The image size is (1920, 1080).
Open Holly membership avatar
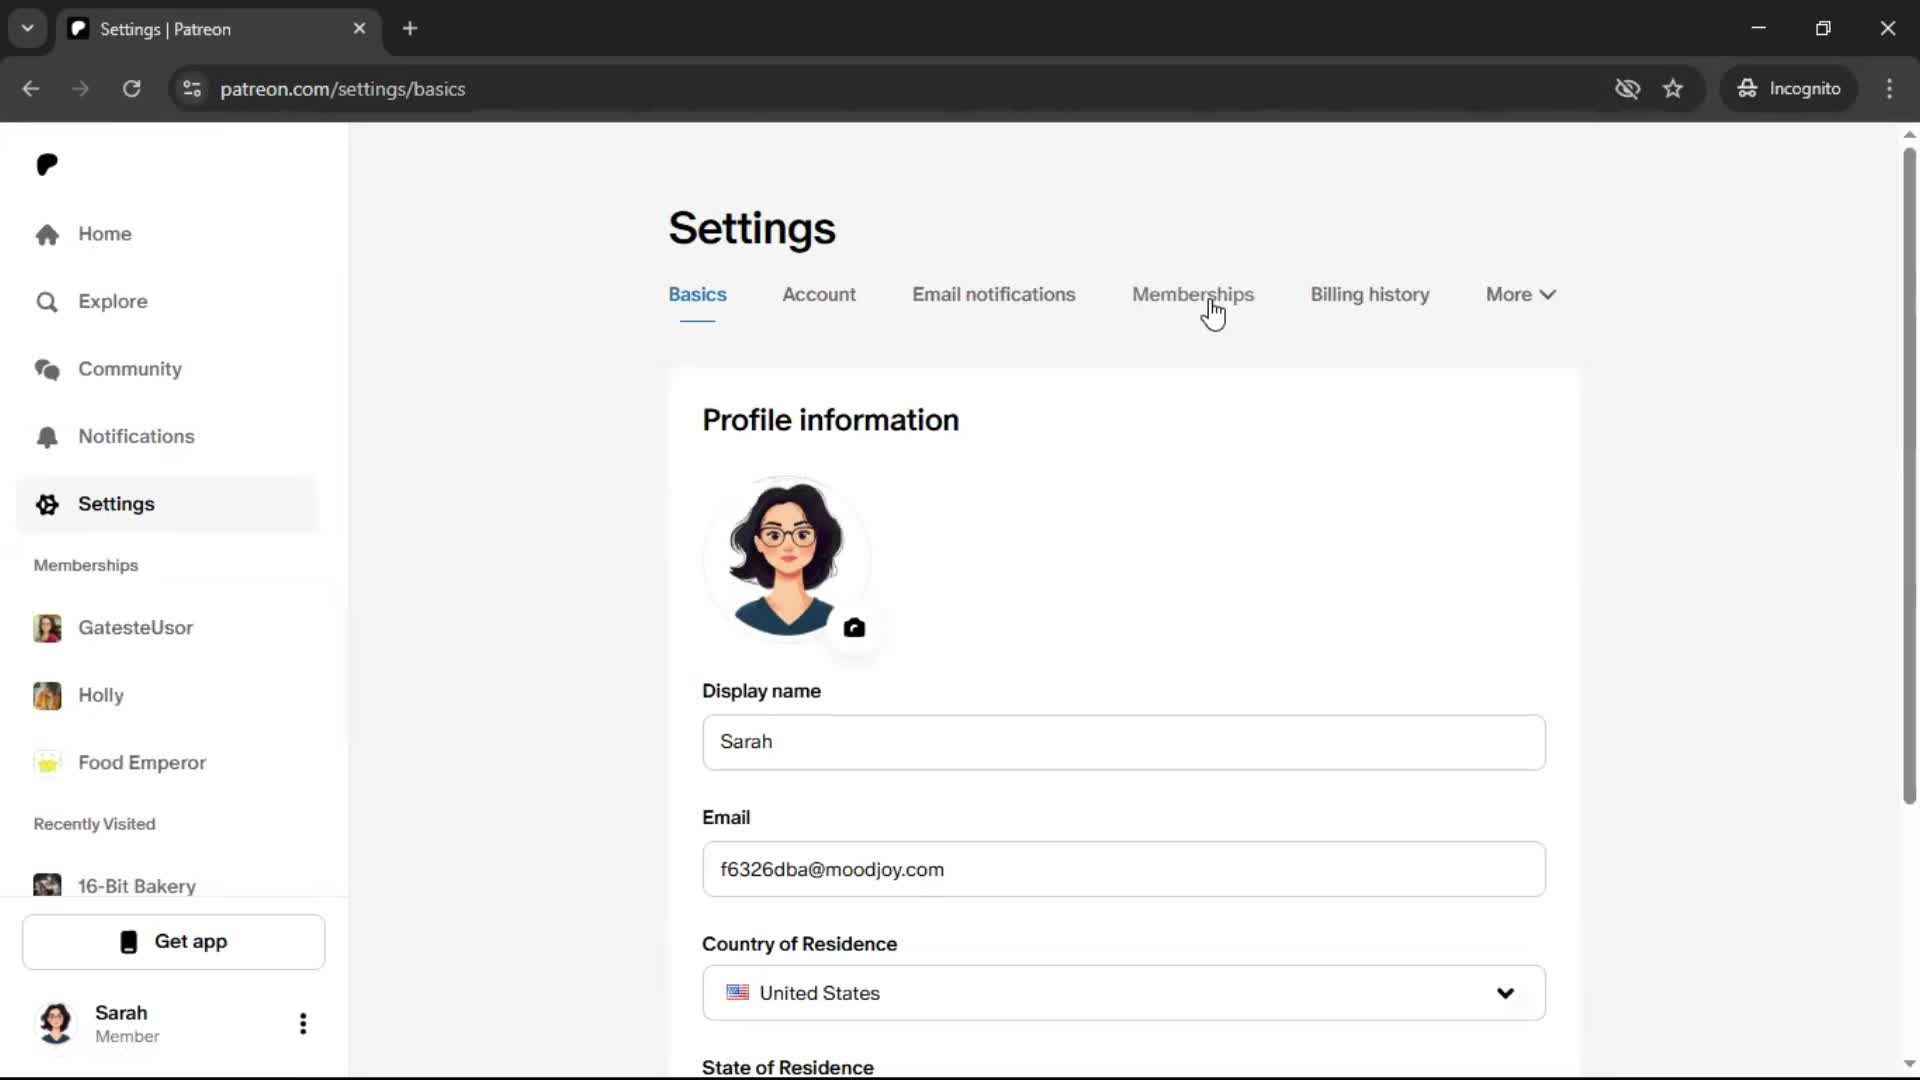coord(47,695)
